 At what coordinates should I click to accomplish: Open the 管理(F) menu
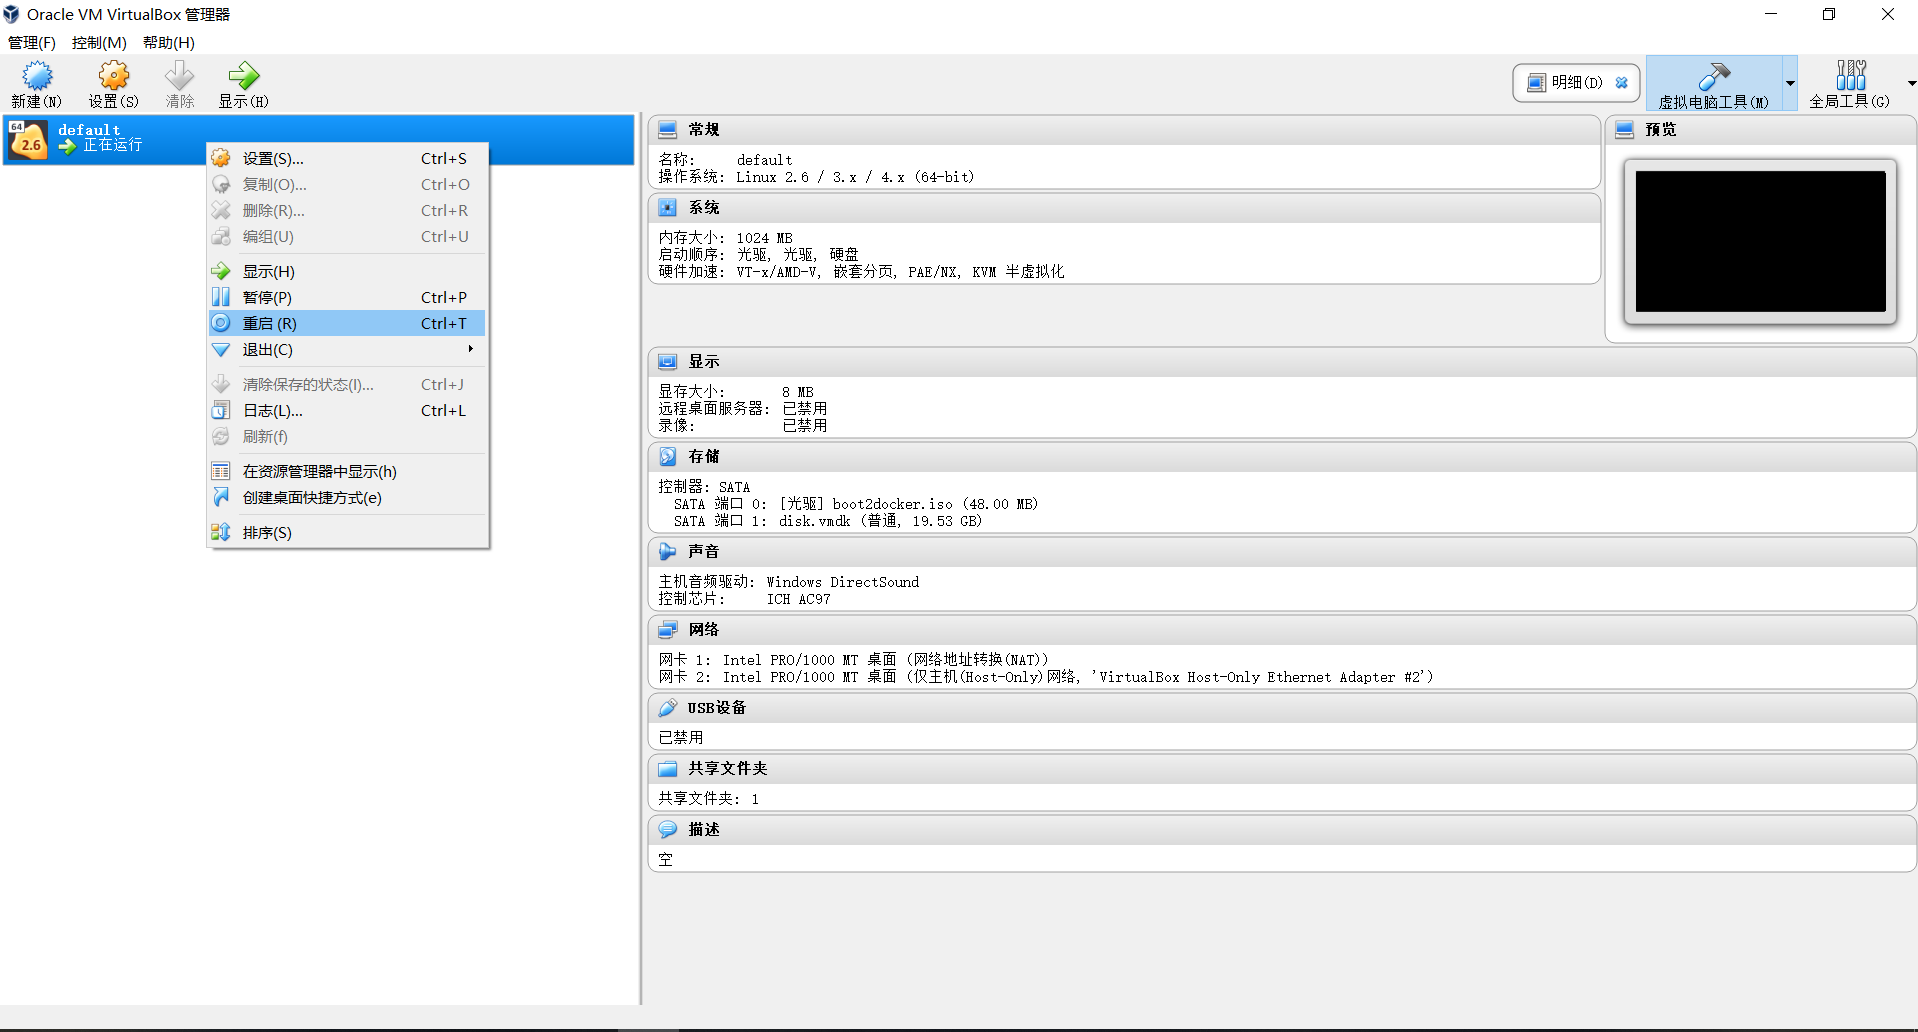32,42
